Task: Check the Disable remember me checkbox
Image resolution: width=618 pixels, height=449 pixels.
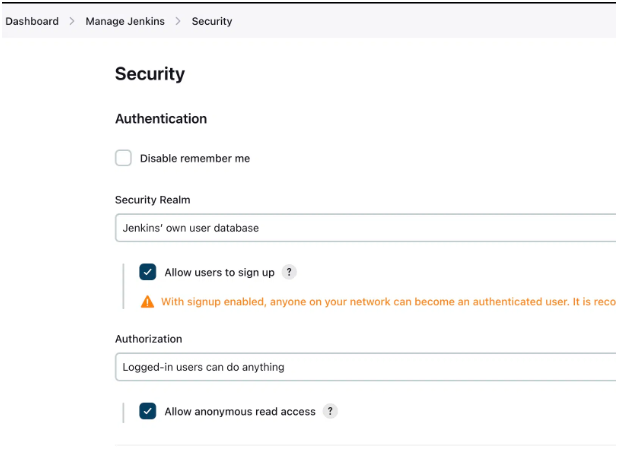Action: coord(123,158)
